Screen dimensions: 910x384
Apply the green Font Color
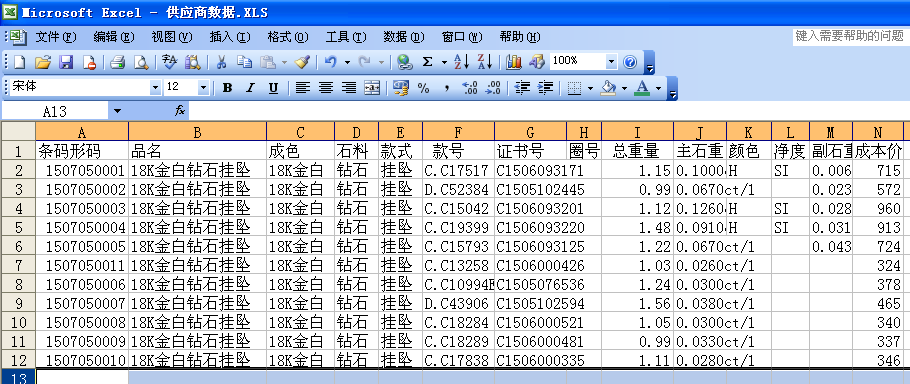coord(642,88)
